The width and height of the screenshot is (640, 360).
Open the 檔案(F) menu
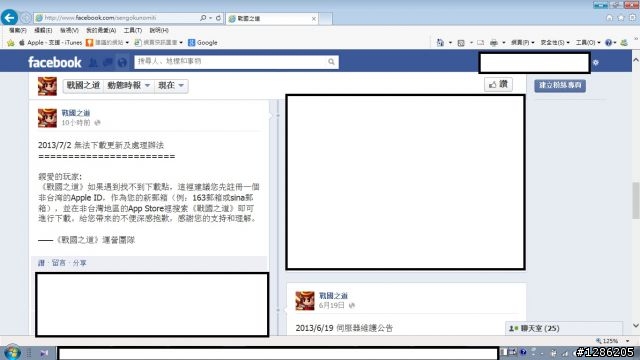[x=18, y=31]
